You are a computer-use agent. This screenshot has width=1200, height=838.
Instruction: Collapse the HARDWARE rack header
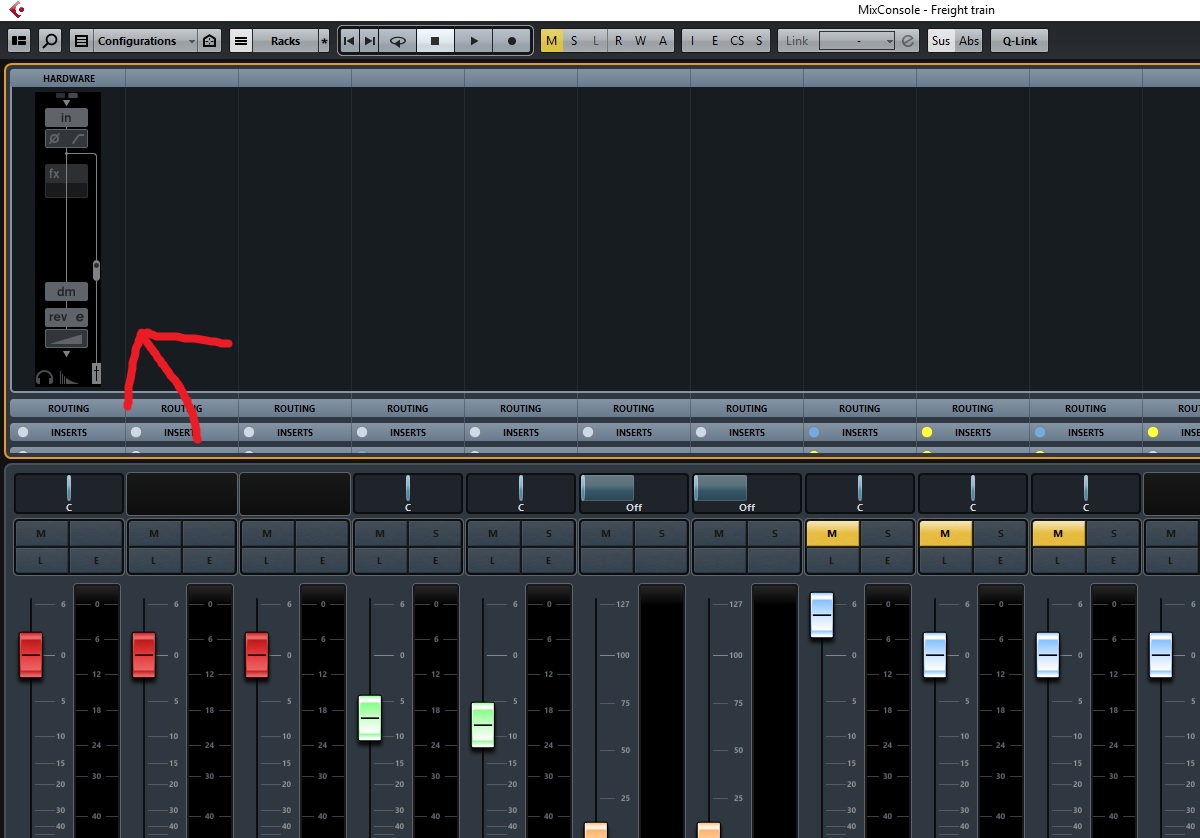tap(69, 78)
